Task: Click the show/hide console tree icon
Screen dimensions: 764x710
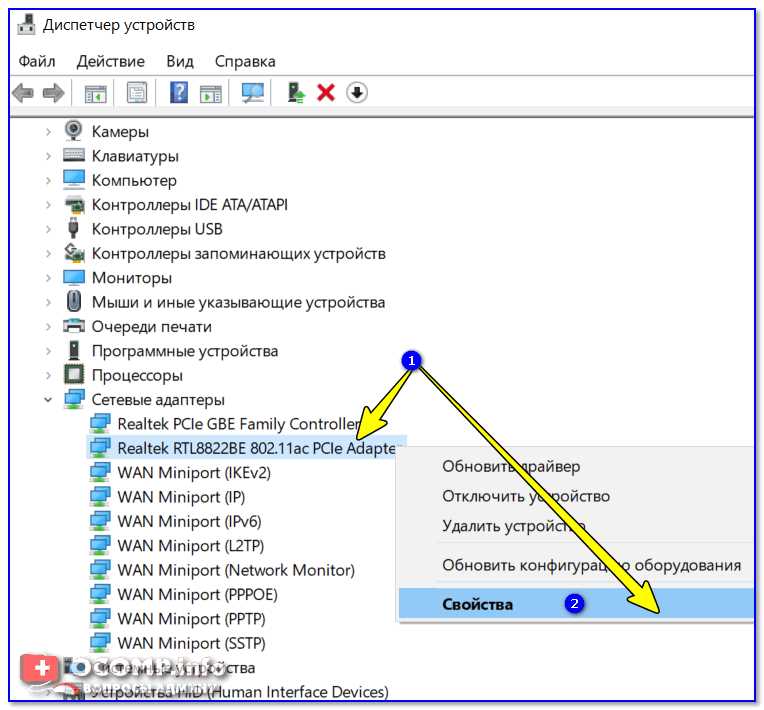Action: click(x=96, y=93)
